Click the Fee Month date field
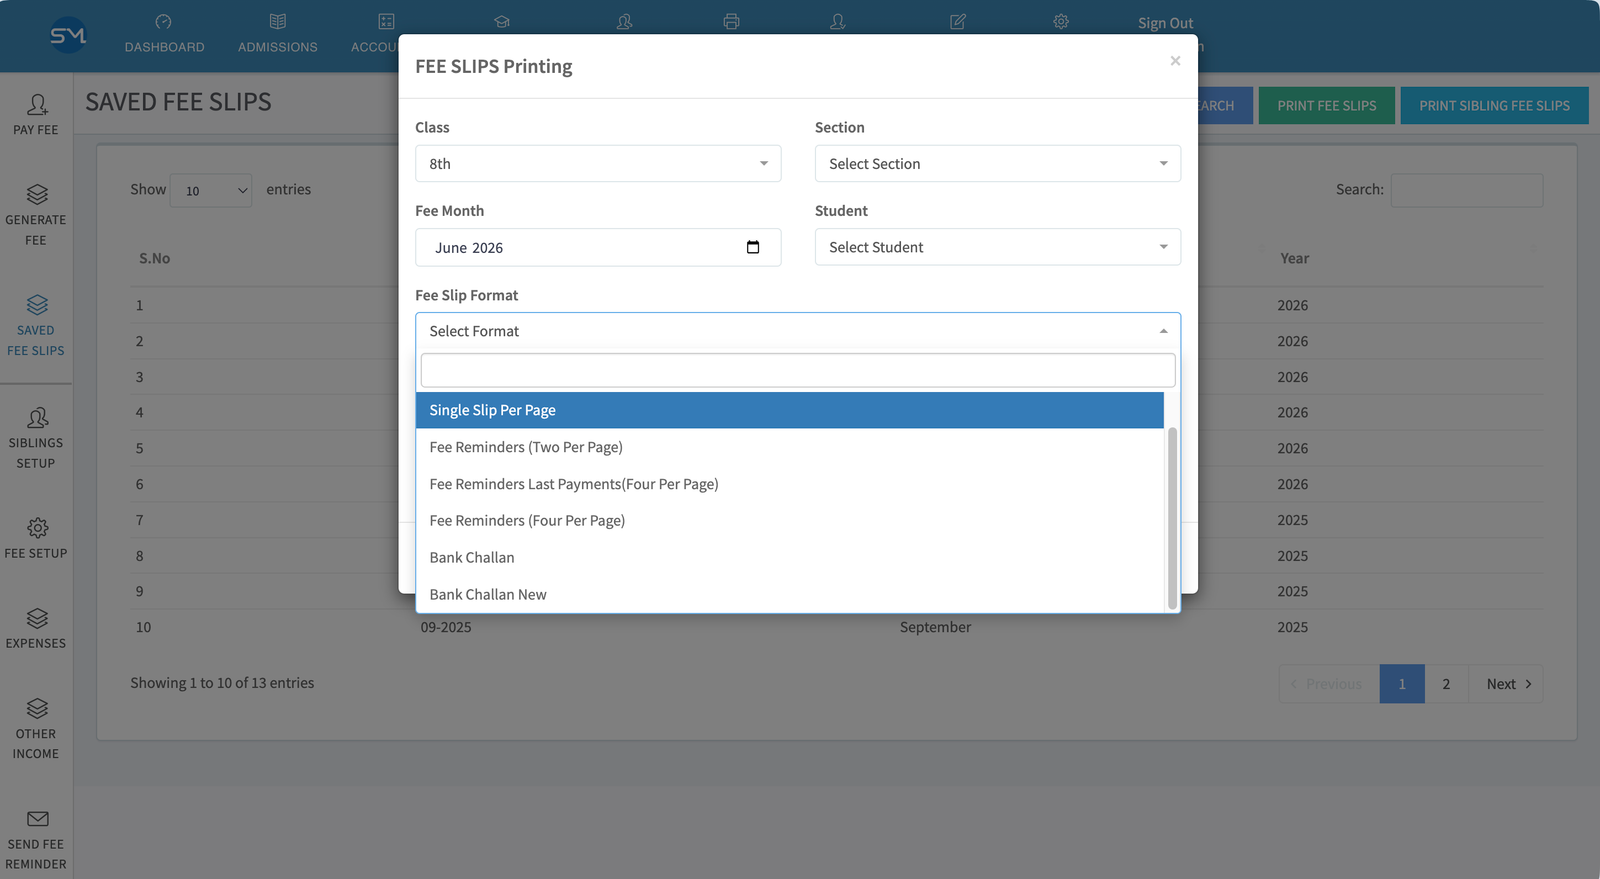This screenshot has height=879, width=1600. click(598, 247)
